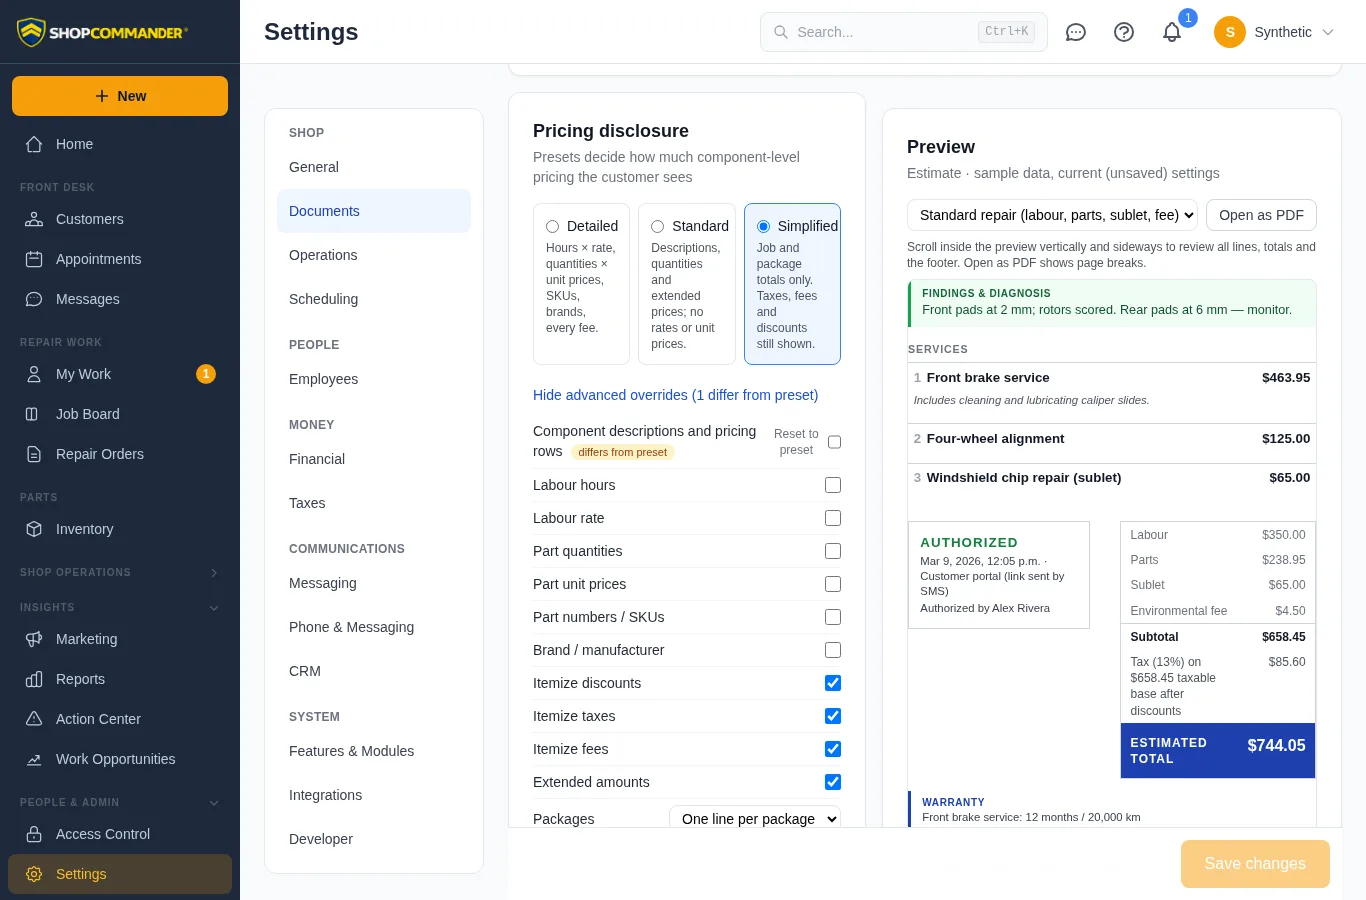The height and width of the screenshot is (900, 1366).
Task: Go to Scheduling settings
Action: click(374, 299)
